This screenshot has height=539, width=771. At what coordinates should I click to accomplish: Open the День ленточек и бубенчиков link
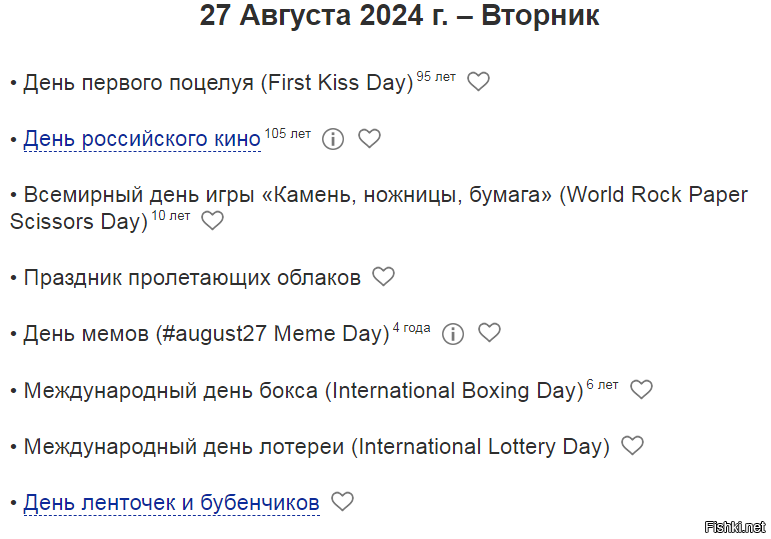coord(171,503)
